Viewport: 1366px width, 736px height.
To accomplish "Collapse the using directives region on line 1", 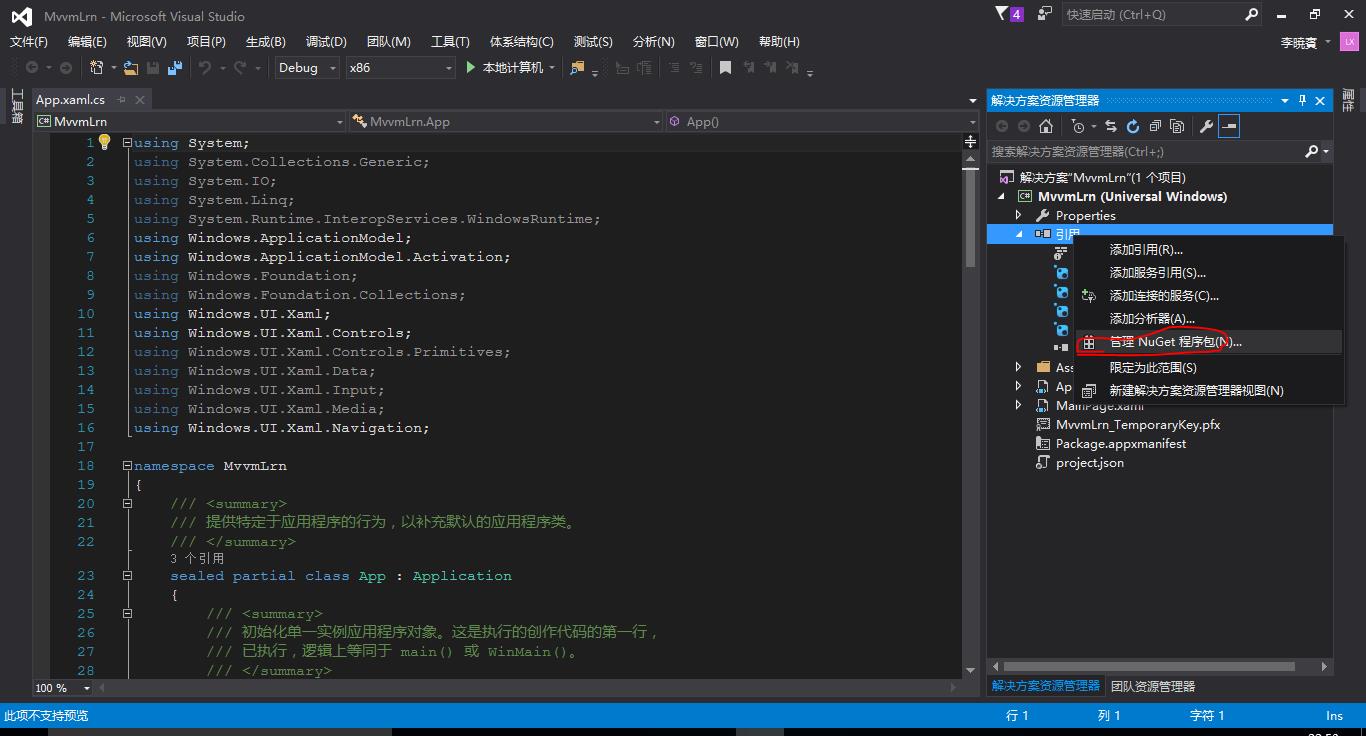I will pyautogui.click(x=127, y=142).
